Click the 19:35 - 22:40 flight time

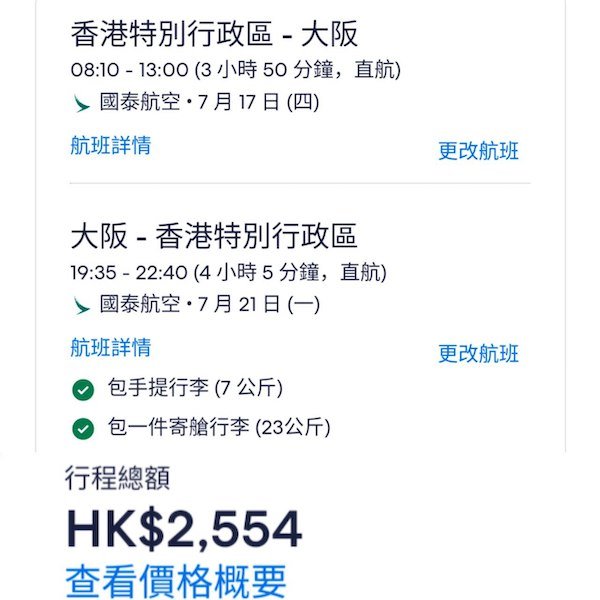tap(128, 272)
